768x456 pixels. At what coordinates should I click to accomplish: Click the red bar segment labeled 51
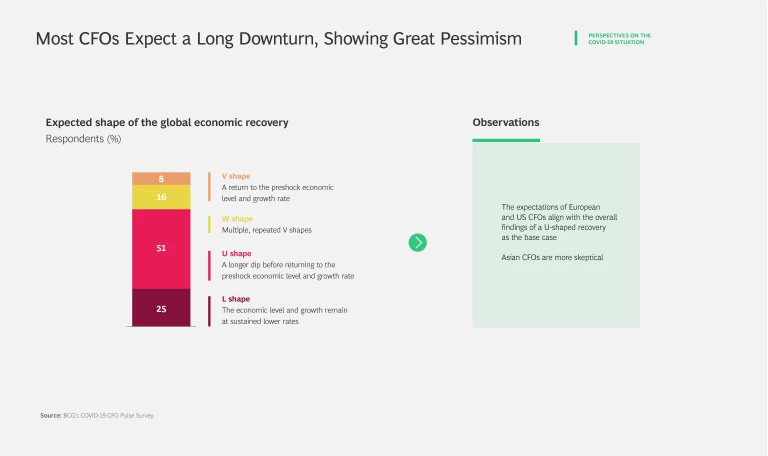coord(161,248)
